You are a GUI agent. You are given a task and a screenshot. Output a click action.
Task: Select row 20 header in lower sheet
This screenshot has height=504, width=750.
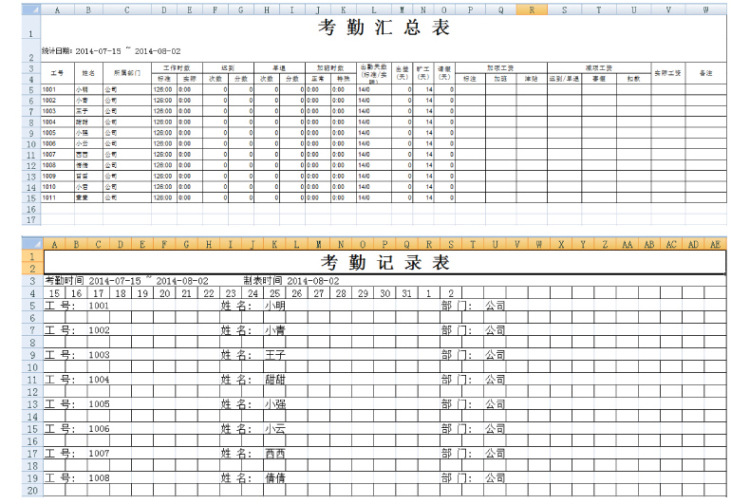pos(30,491)
